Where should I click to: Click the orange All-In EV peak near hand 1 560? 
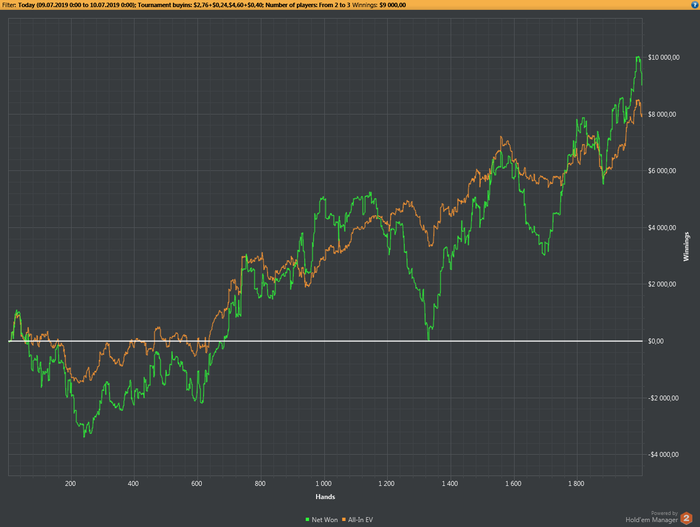pos(501,137)
